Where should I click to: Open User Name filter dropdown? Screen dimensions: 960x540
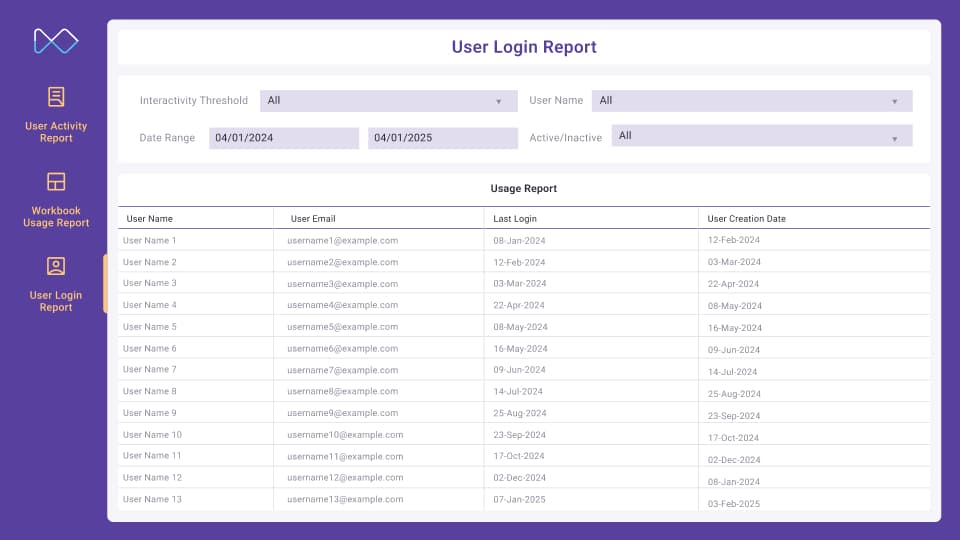(752, 101)
